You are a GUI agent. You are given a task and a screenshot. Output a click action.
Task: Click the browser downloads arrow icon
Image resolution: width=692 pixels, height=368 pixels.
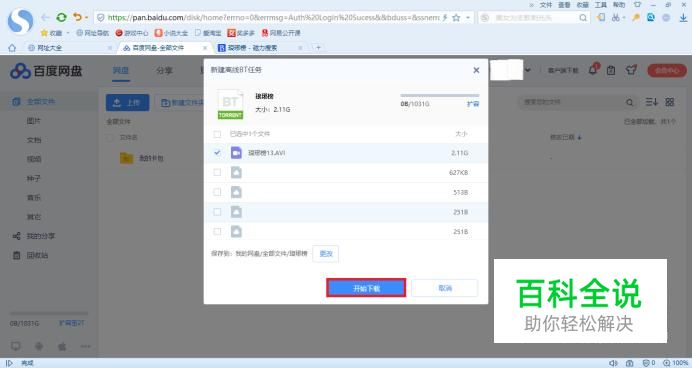(x=683, y=18)
